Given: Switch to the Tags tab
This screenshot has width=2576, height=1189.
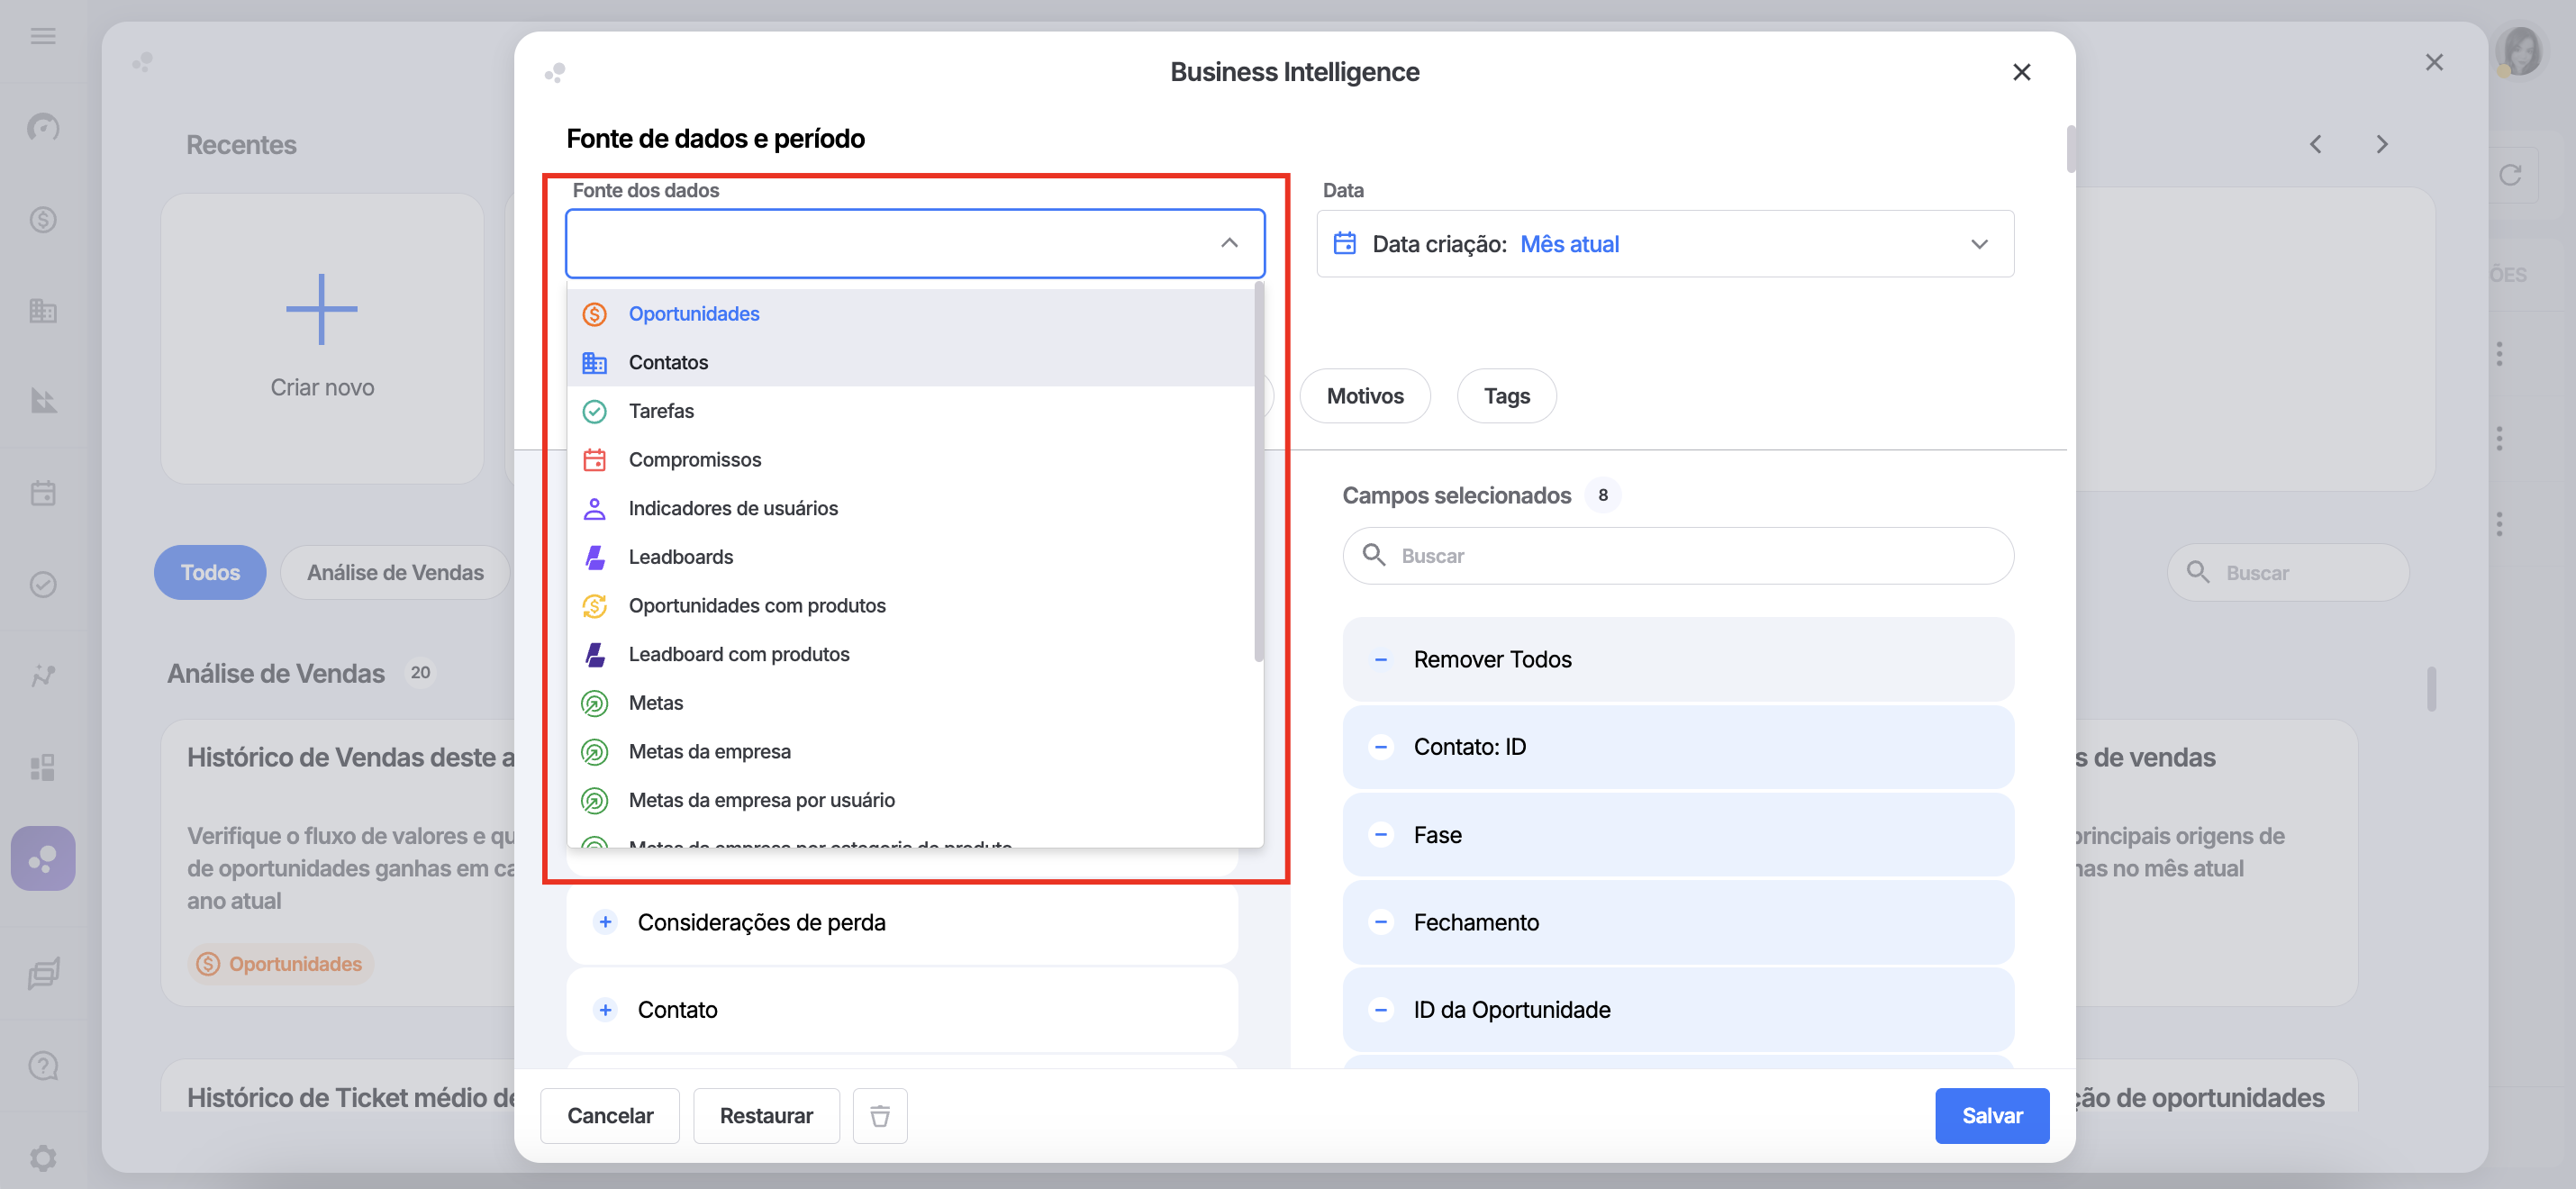Looking at the screenshot, I should click(1506, 396).
